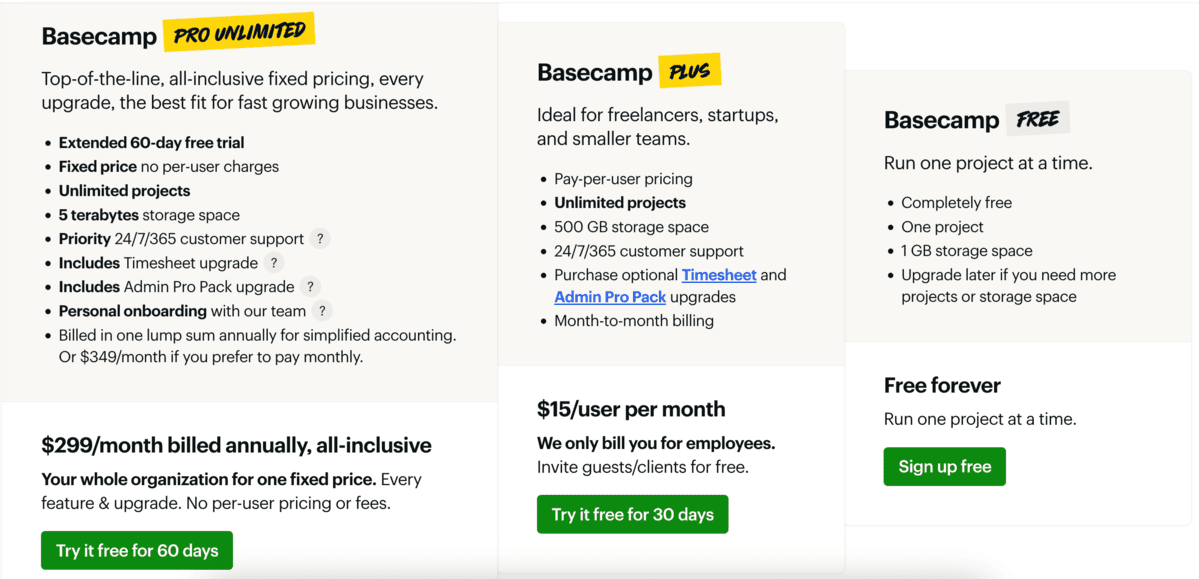Click the Free forever heading

pos(942,386)
